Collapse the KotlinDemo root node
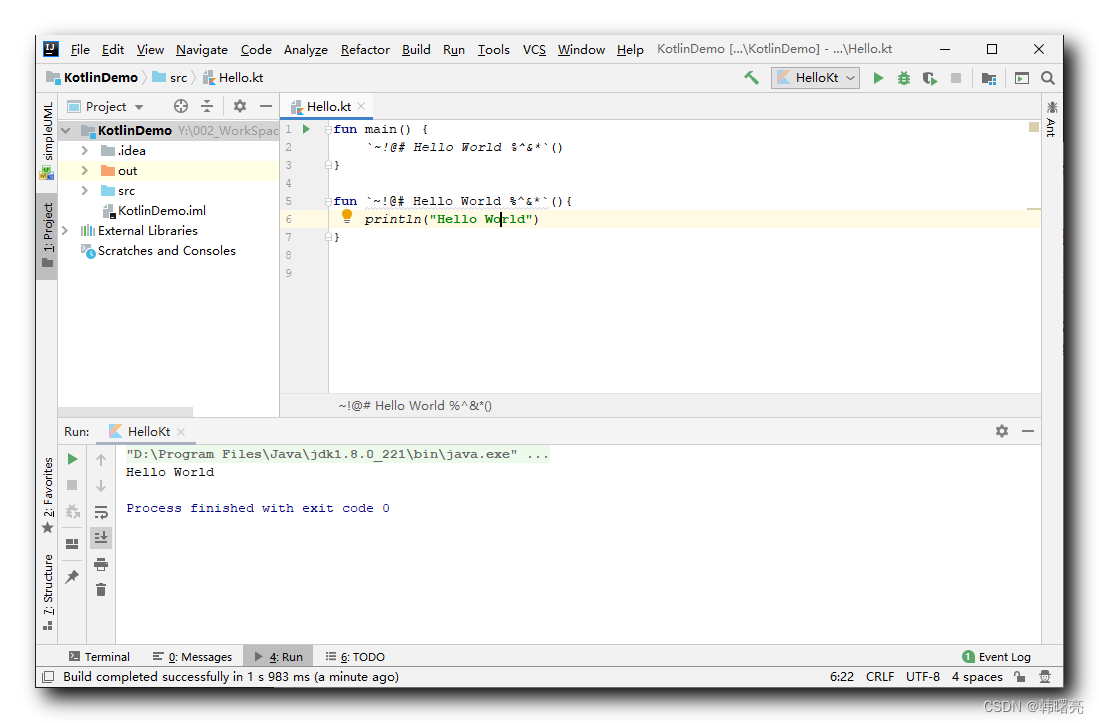The image size is (1099, 723). [66, 130]
